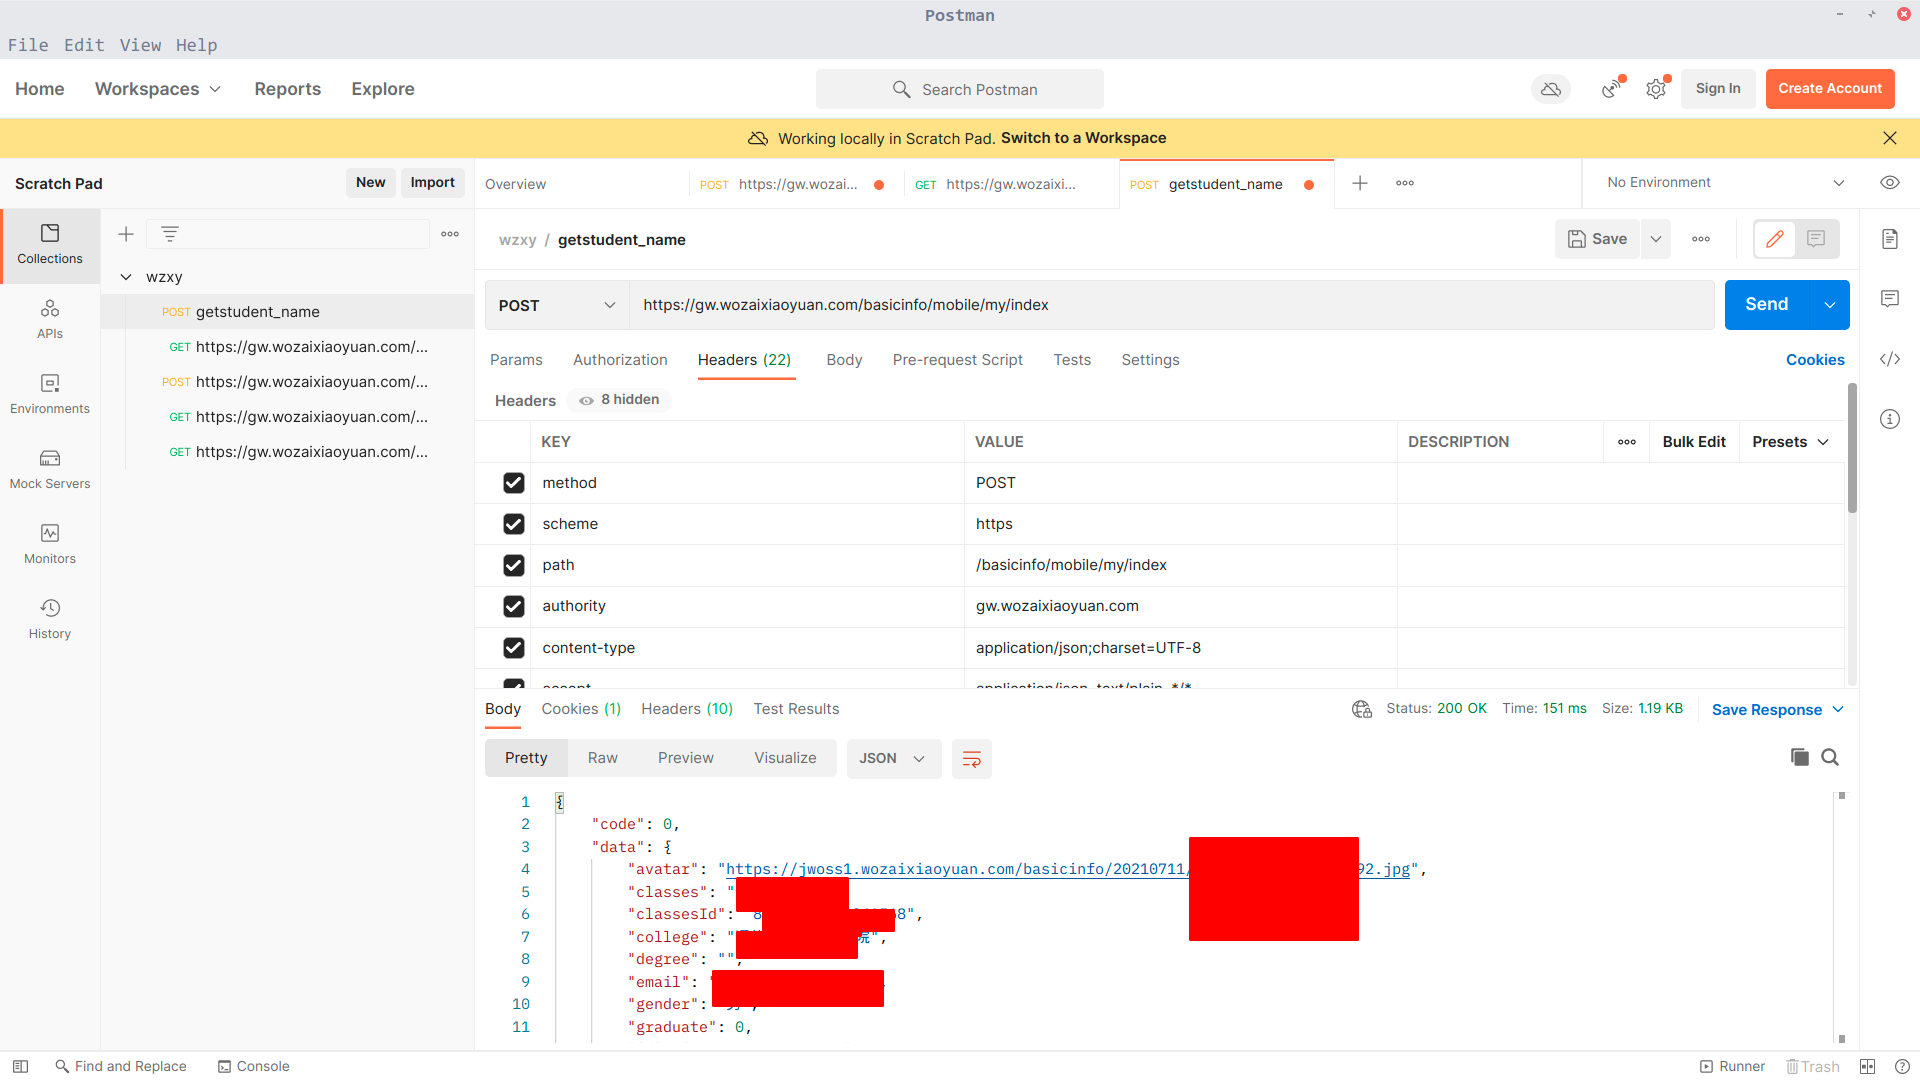
Task: Switch to the Pre-request Script tab
Action: pos(957,360)
